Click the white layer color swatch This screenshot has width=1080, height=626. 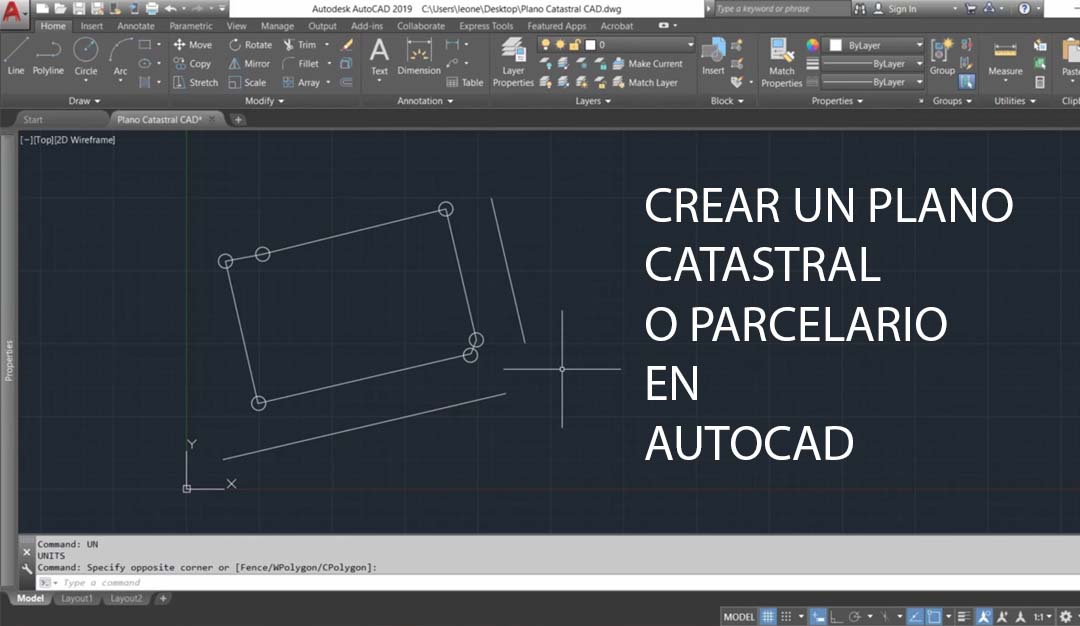click(x=590, y=45)
